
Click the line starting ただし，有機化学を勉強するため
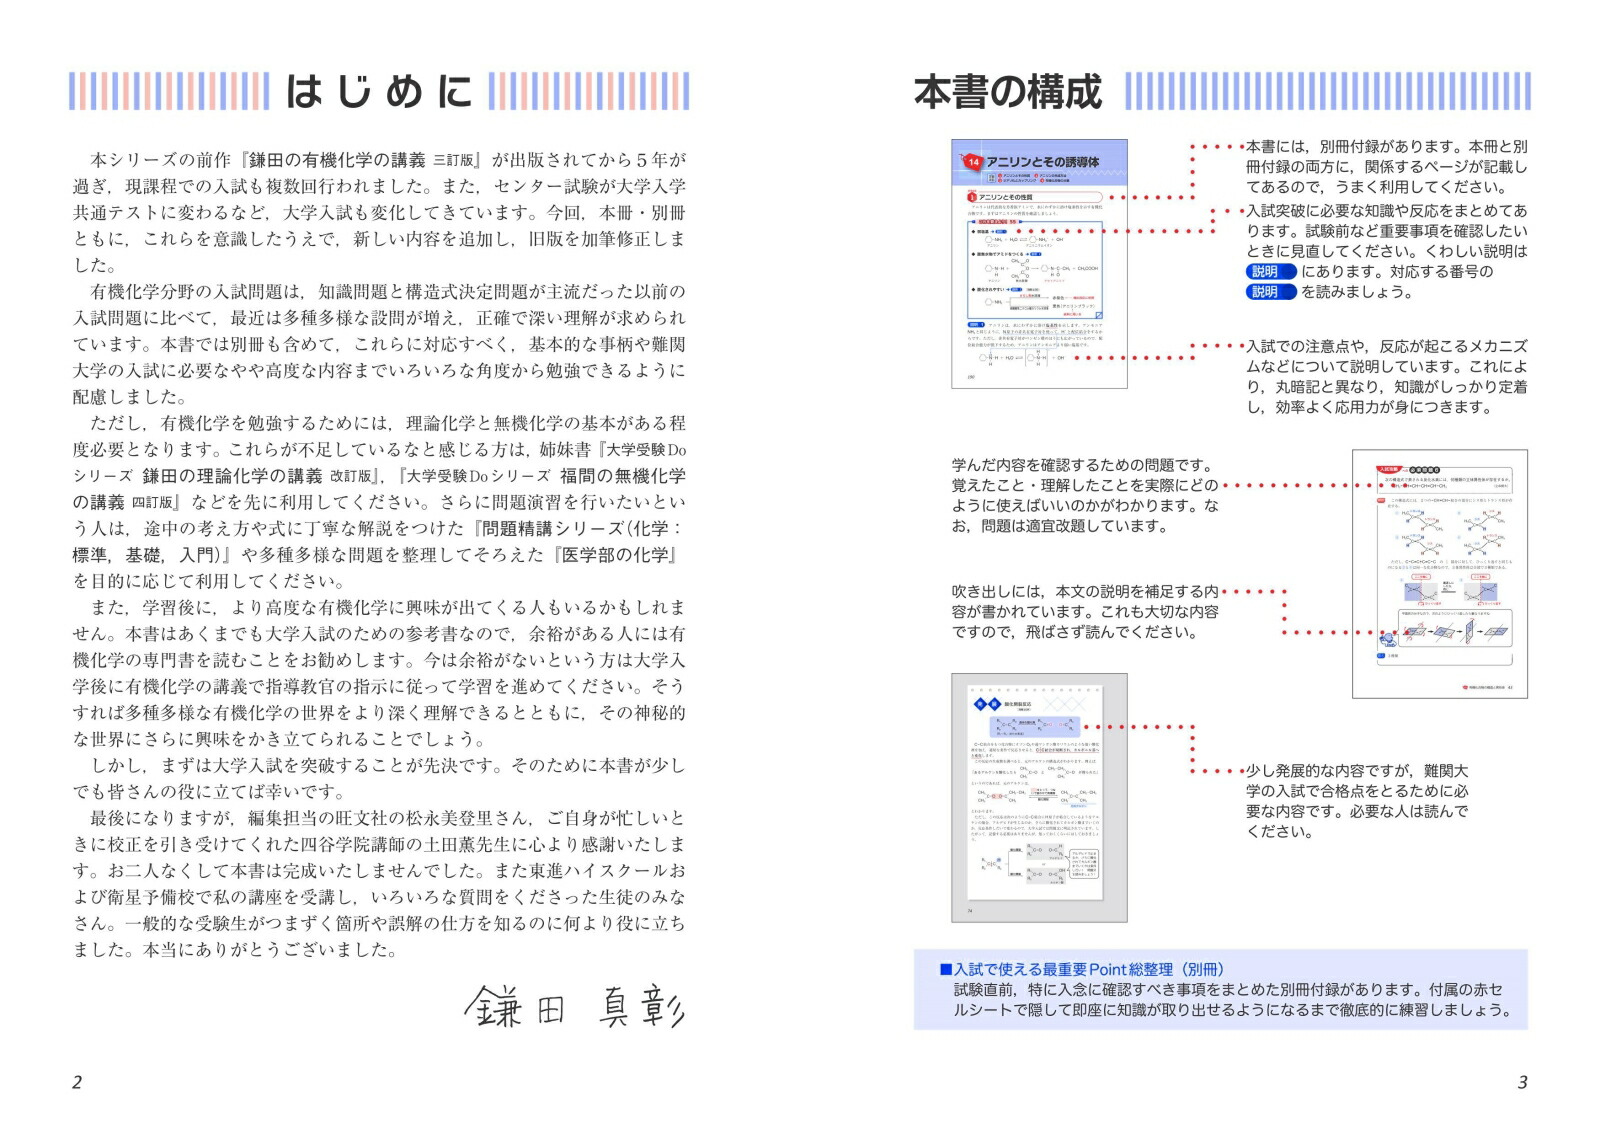pyautogui.click(x=388, y=424)
